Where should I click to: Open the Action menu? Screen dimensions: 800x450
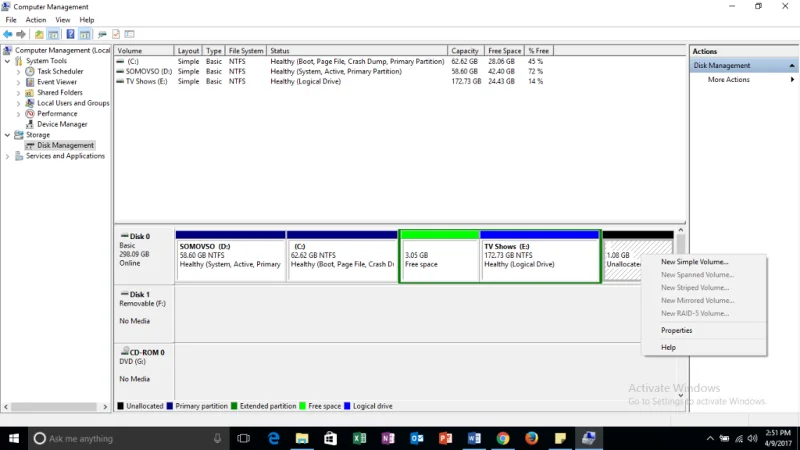[36, 20]
